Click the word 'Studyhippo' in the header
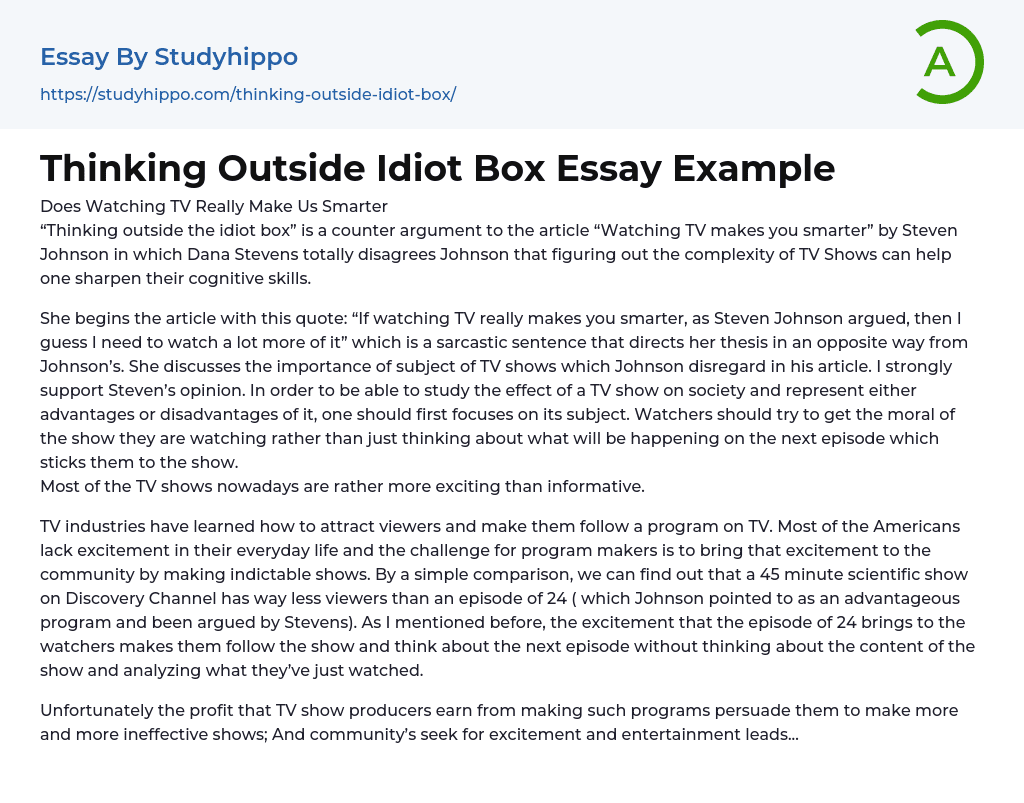This screenshot has height=803, width=1024. (x=226, y=57)
